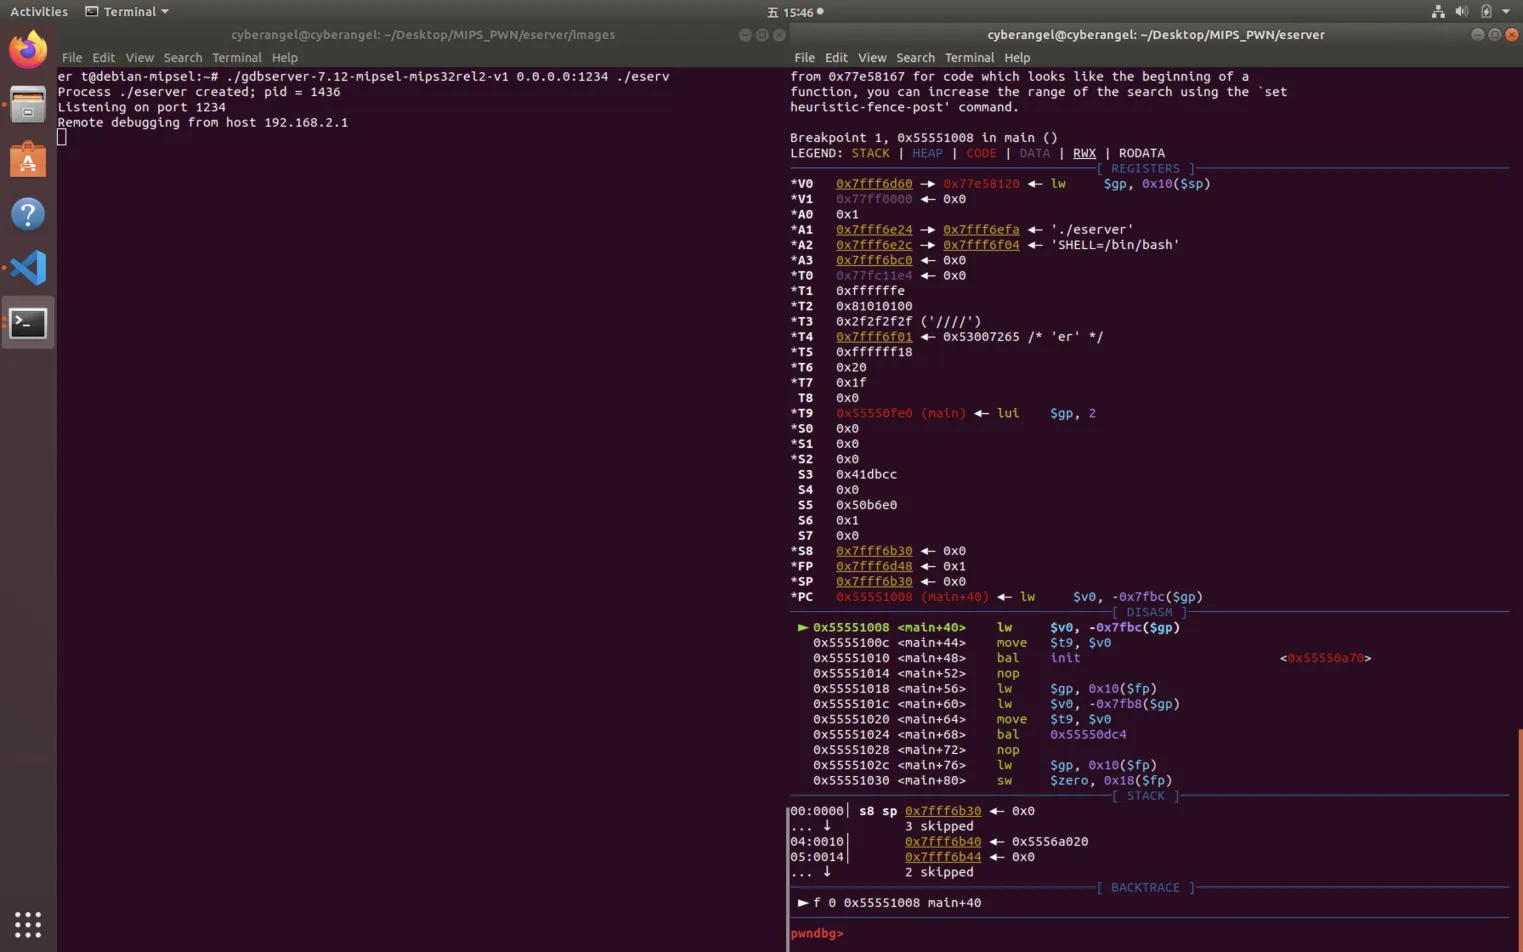Image resolution: width=1523 pixels, height=952 pixels.
Task: Click the BACKTRACE section header
Action: pyautogui.click(x=1145, y=888)
